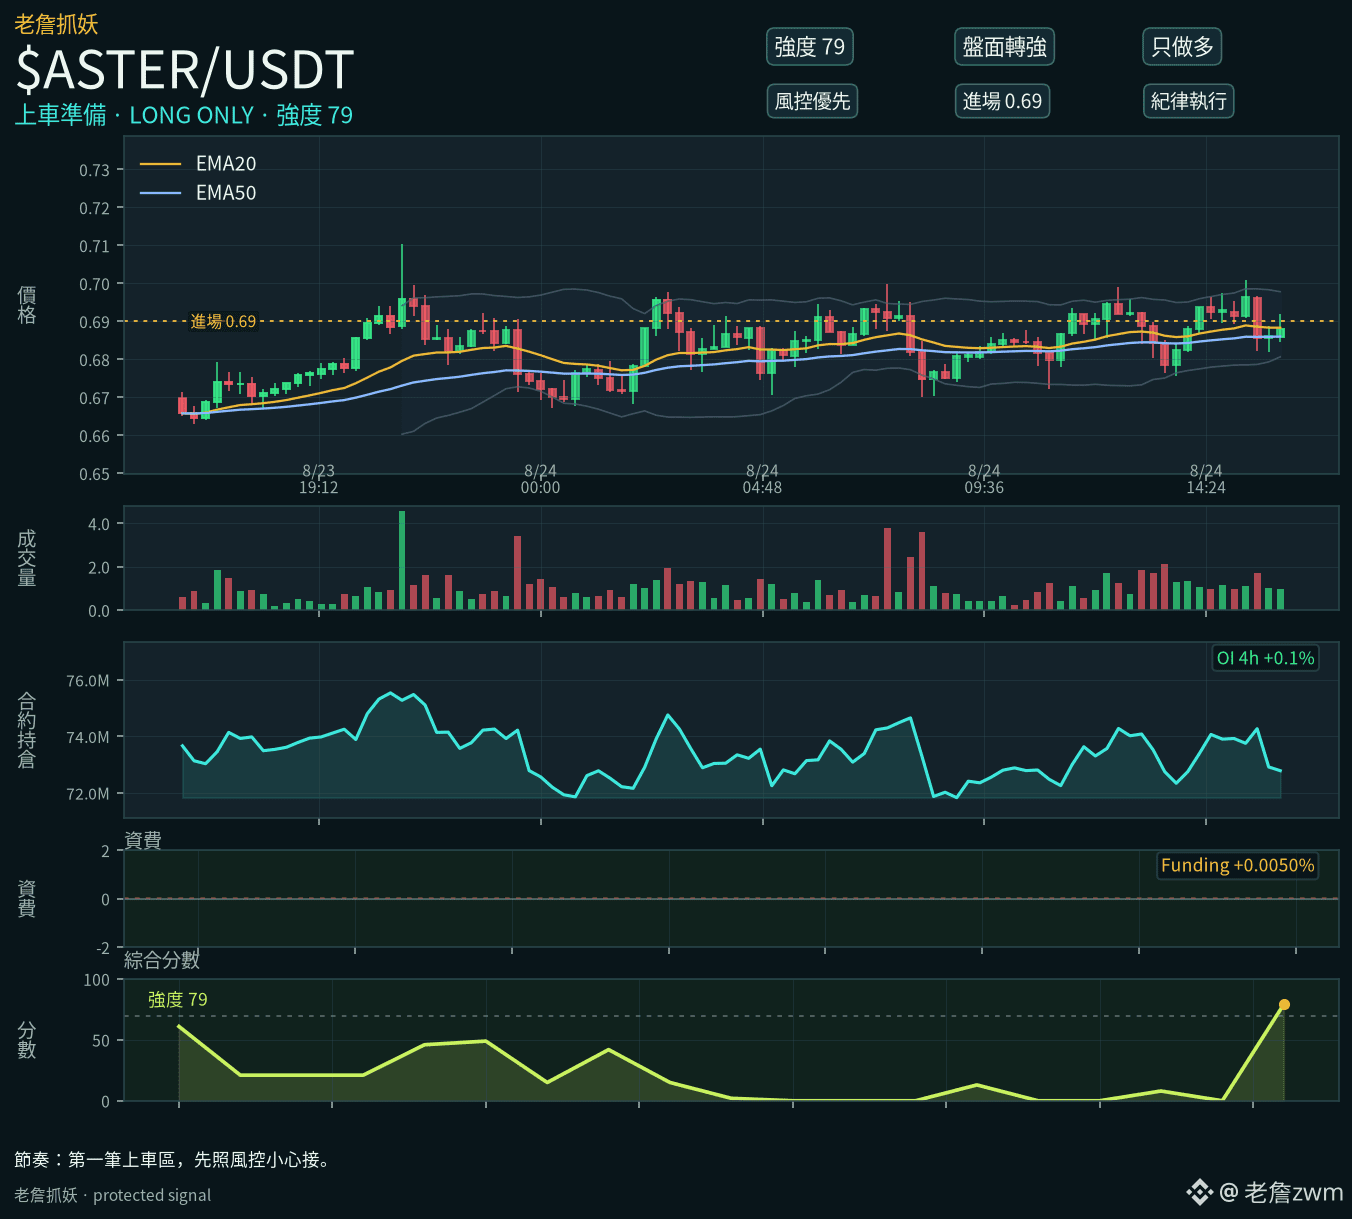The image size is (1352, 1219).
Task: Click the EMA20 legend entry
Action: point(198,163)
